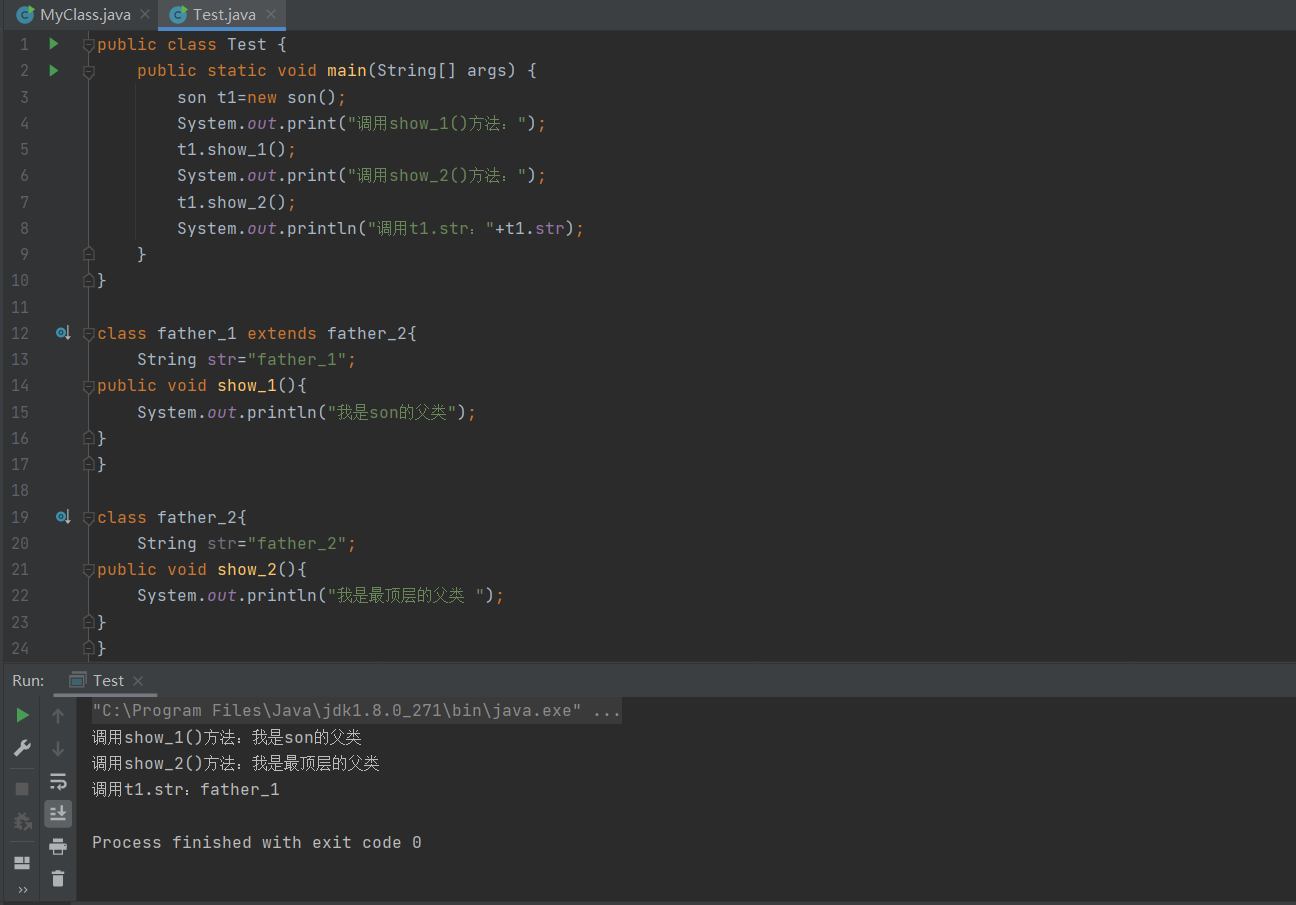Open run configuration wrench icon
Image resolution: width=1296 pixels, height=905 pixels.
22,748
